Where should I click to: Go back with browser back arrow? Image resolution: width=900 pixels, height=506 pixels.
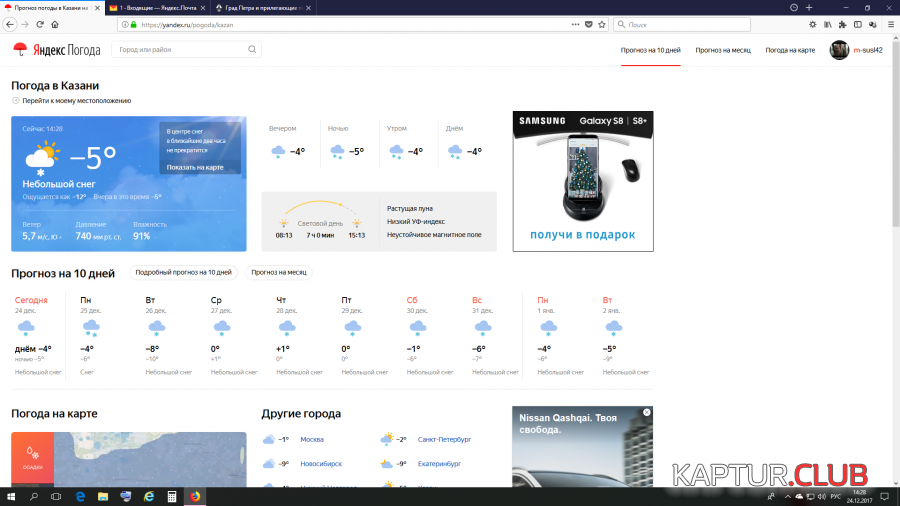(10, 24)
